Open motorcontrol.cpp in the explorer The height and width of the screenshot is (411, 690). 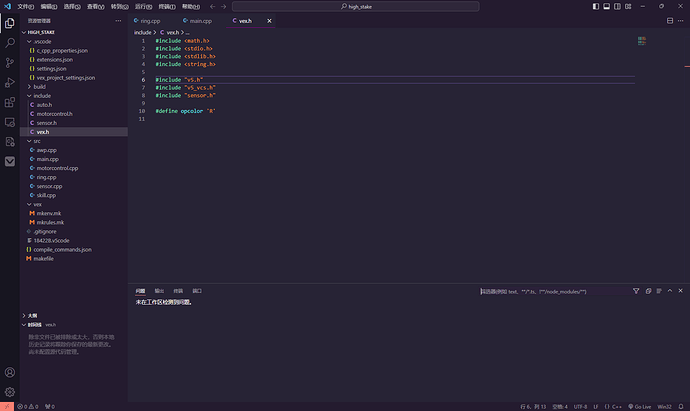click(x=56, y=168)
